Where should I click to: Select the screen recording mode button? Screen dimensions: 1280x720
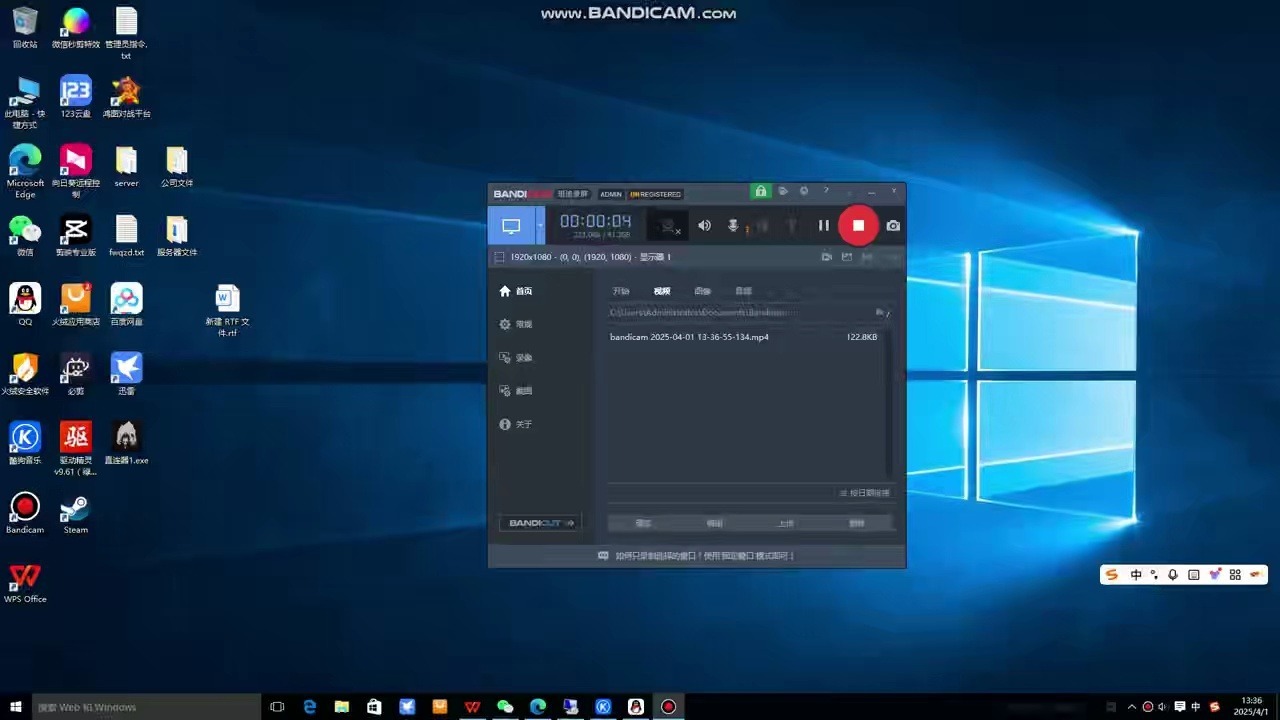pos(511,226)
